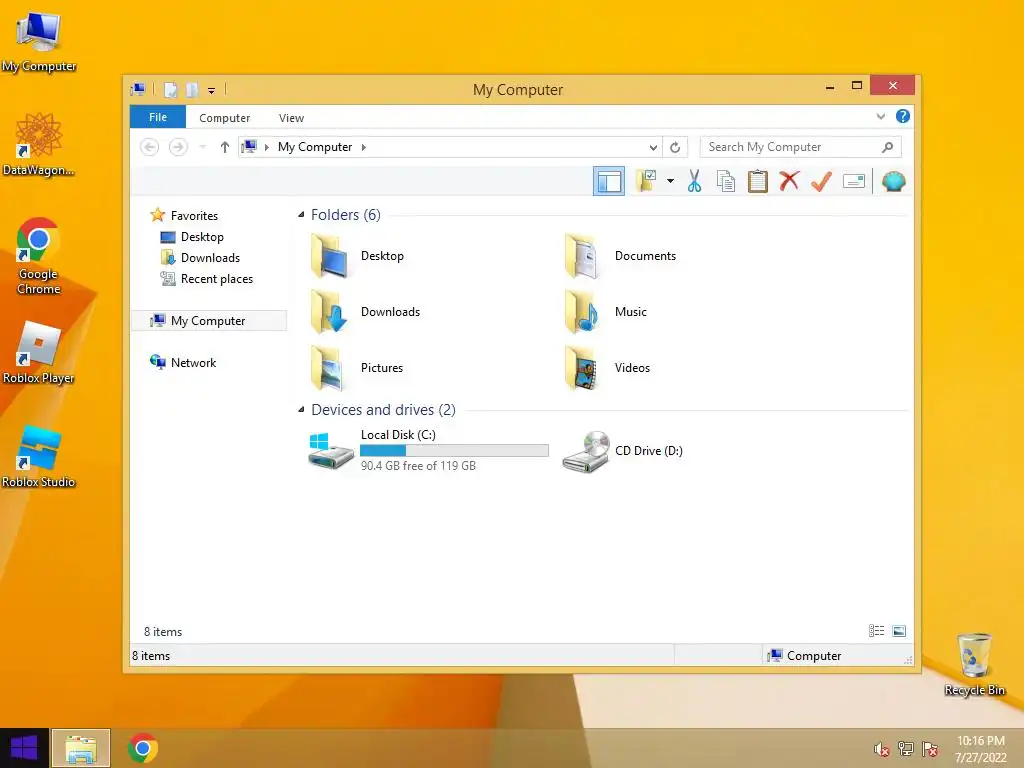Open the Pictures folder
Screen dimensions: 1024x768
pyautogui.click(x=357, y=368)
